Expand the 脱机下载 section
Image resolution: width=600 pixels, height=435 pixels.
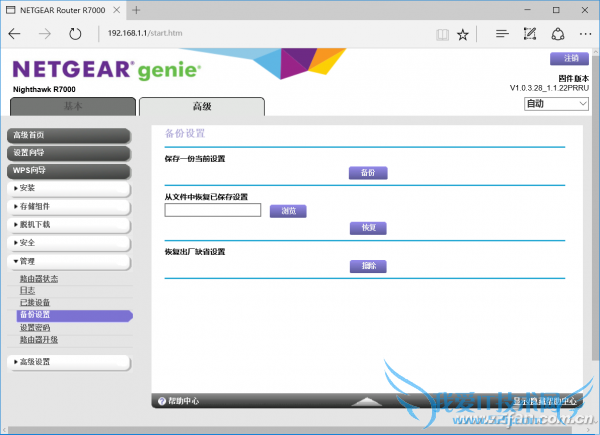[69, 225]
